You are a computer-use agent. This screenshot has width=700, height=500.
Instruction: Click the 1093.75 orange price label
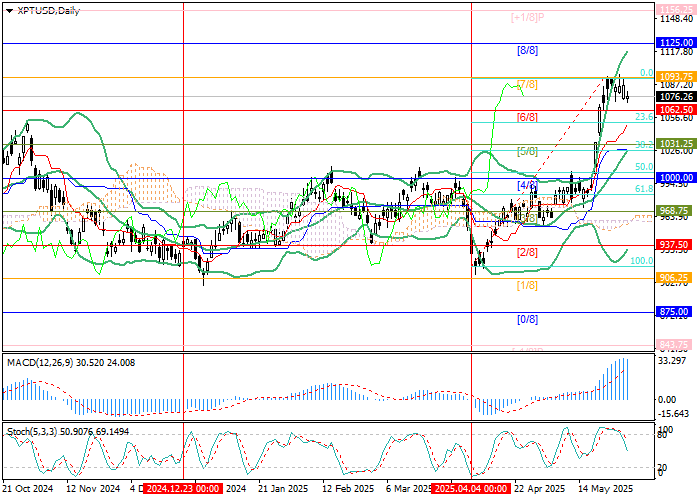[676, 76]
